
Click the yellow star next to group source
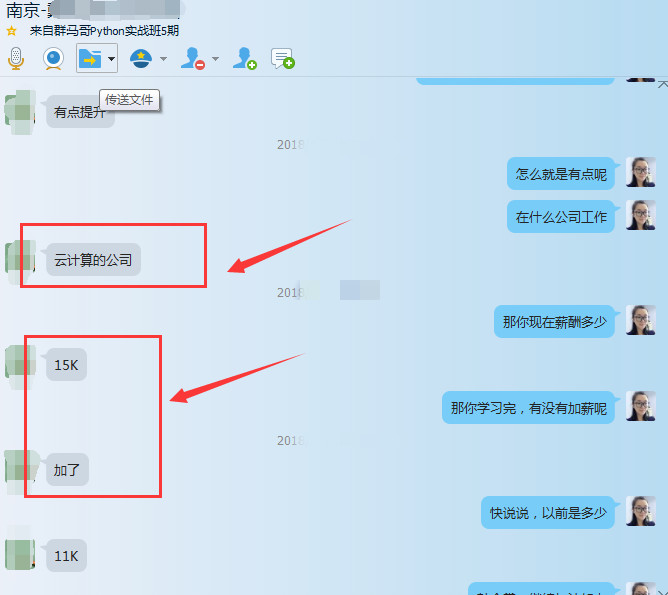[12, 31]
